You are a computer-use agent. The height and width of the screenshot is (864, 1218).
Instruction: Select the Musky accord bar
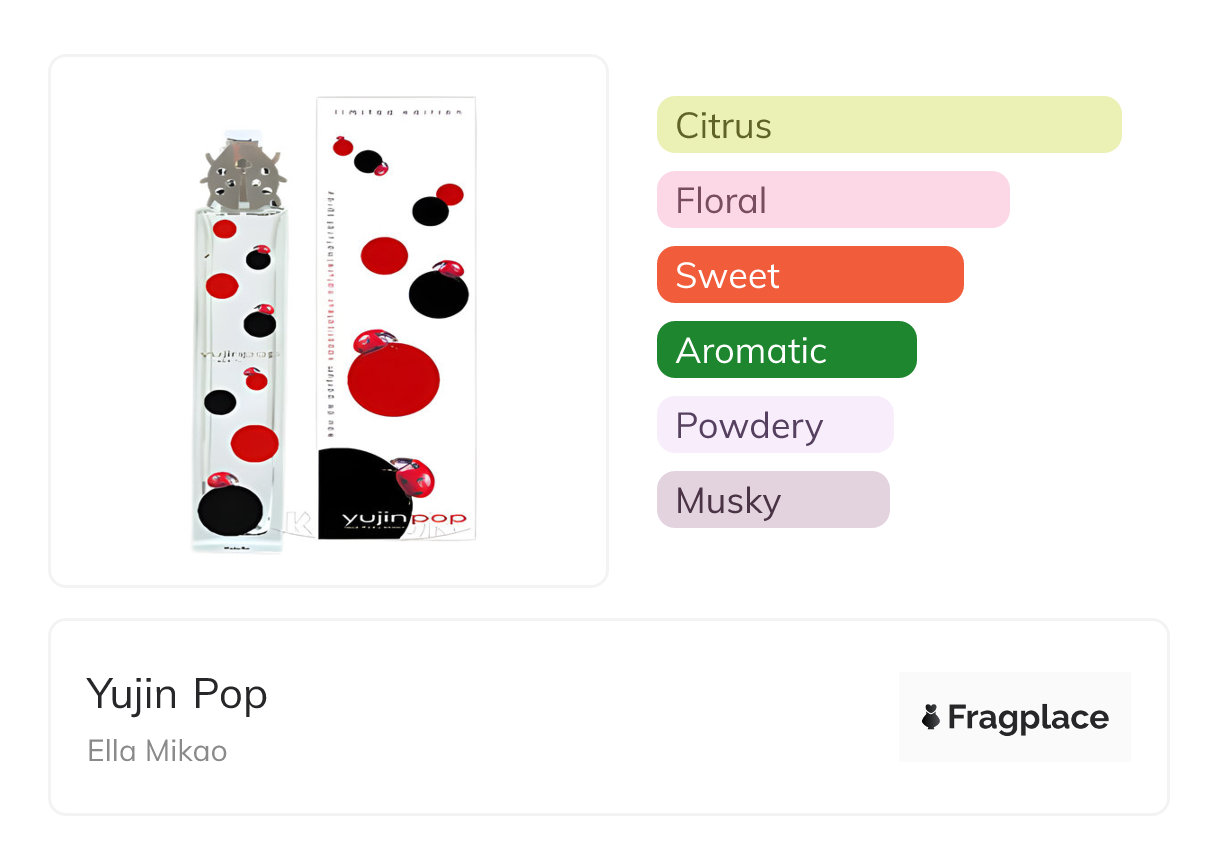click(772, 500)
